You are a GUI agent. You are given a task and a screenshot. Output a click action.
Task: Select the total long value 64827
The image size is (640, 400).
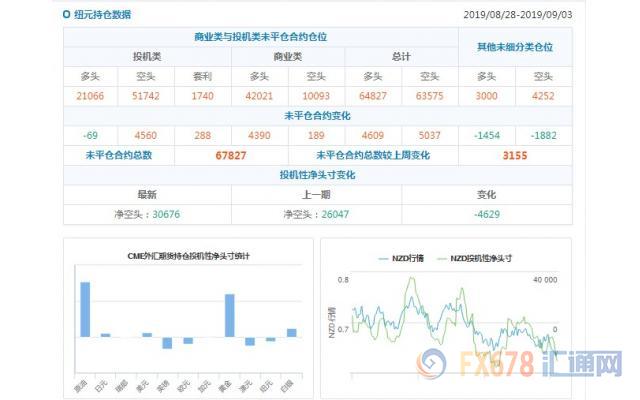[373, 96]
